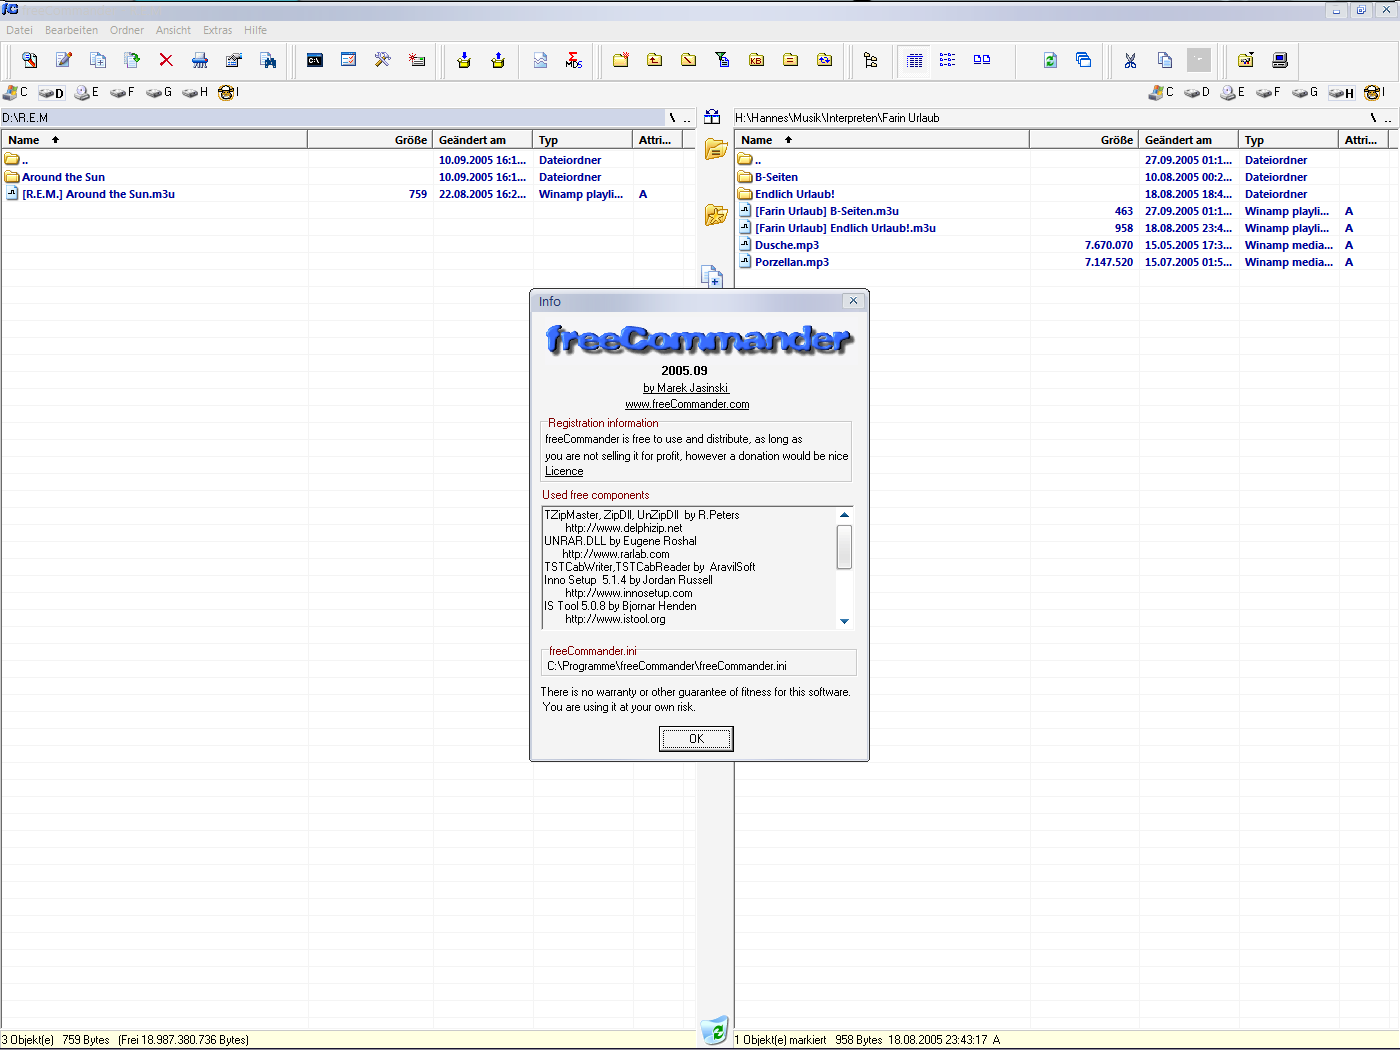The width and height of the screenshot is (1400, 1050).
Task: Click the synchronize folders icon
Action: pos(825,60)
